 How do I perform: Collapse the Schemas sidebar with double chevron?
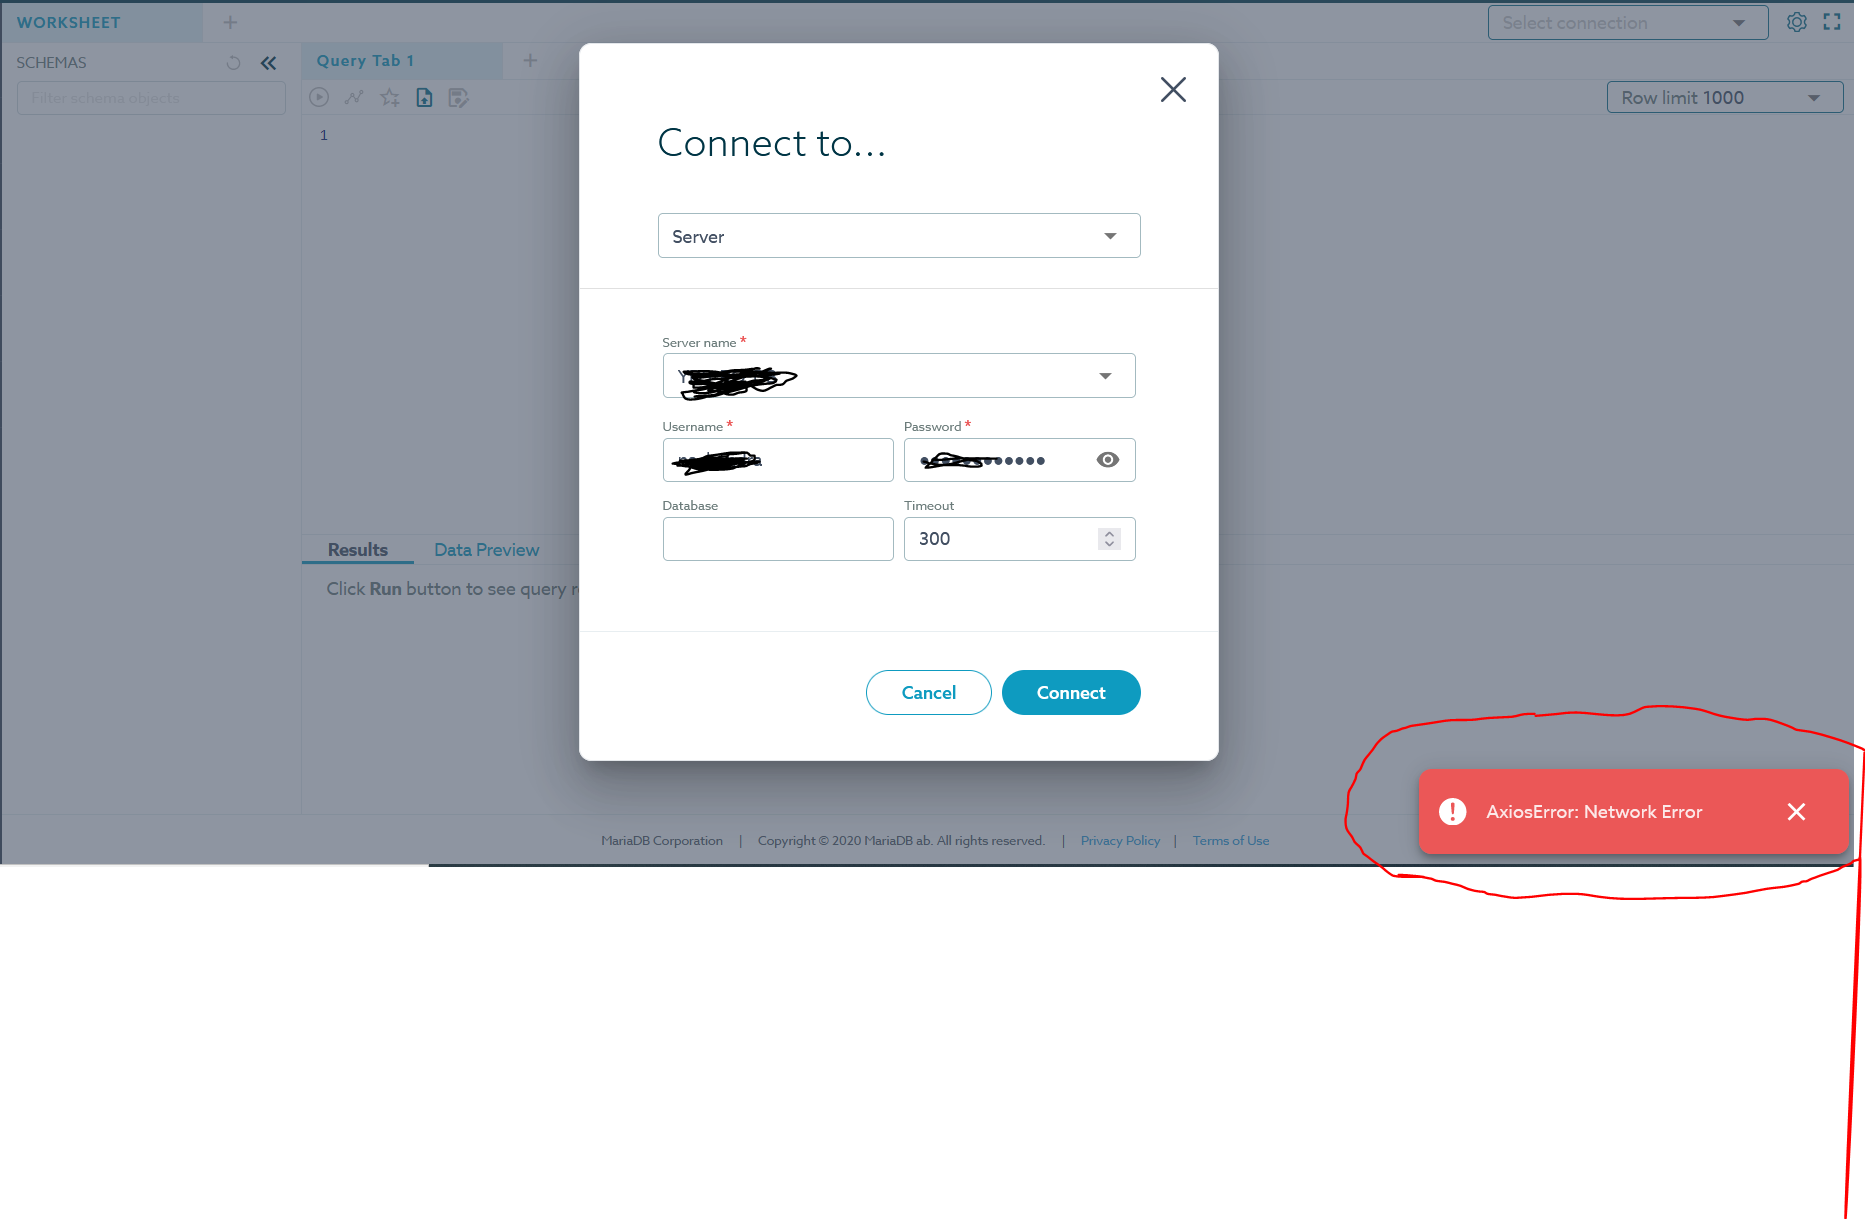point(268,63)
